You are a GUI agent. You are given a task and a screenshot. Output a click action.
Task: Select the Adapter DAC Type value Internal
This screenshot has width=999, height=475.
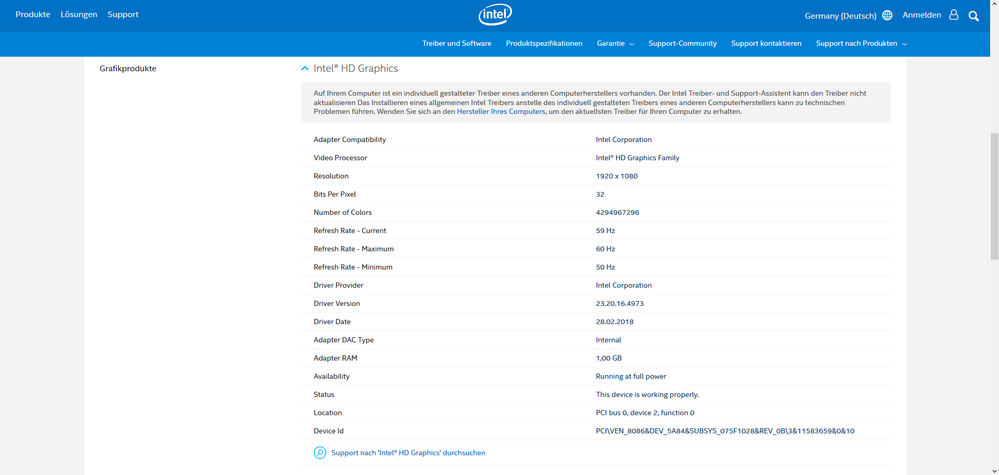(608, 340)
